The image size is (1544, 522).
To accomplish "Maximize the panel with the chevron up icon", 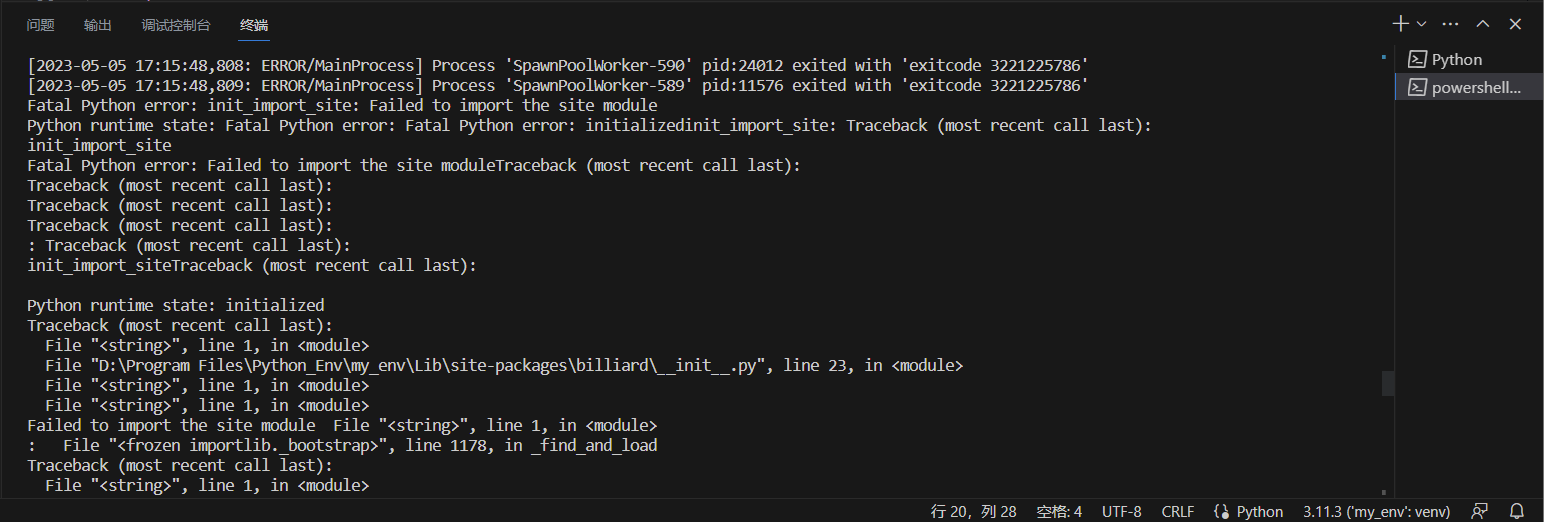I will pos(1483,24).
